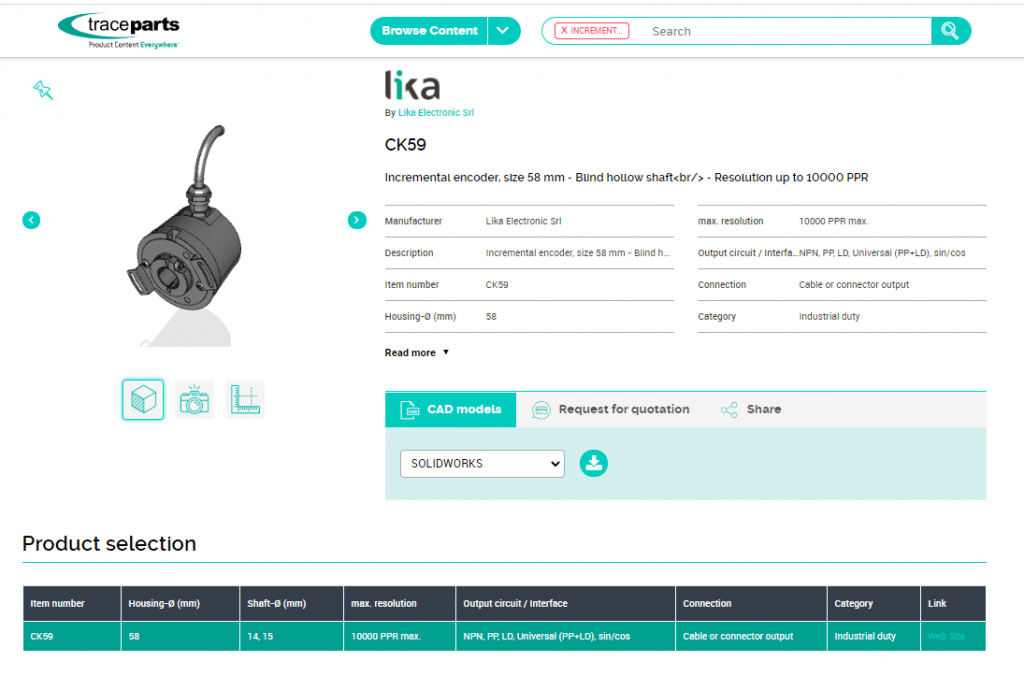The width and height of the screenshot is (1024, 676).
Task: Click the Output circuit / Interface column header
Action: tap(566, 604)
